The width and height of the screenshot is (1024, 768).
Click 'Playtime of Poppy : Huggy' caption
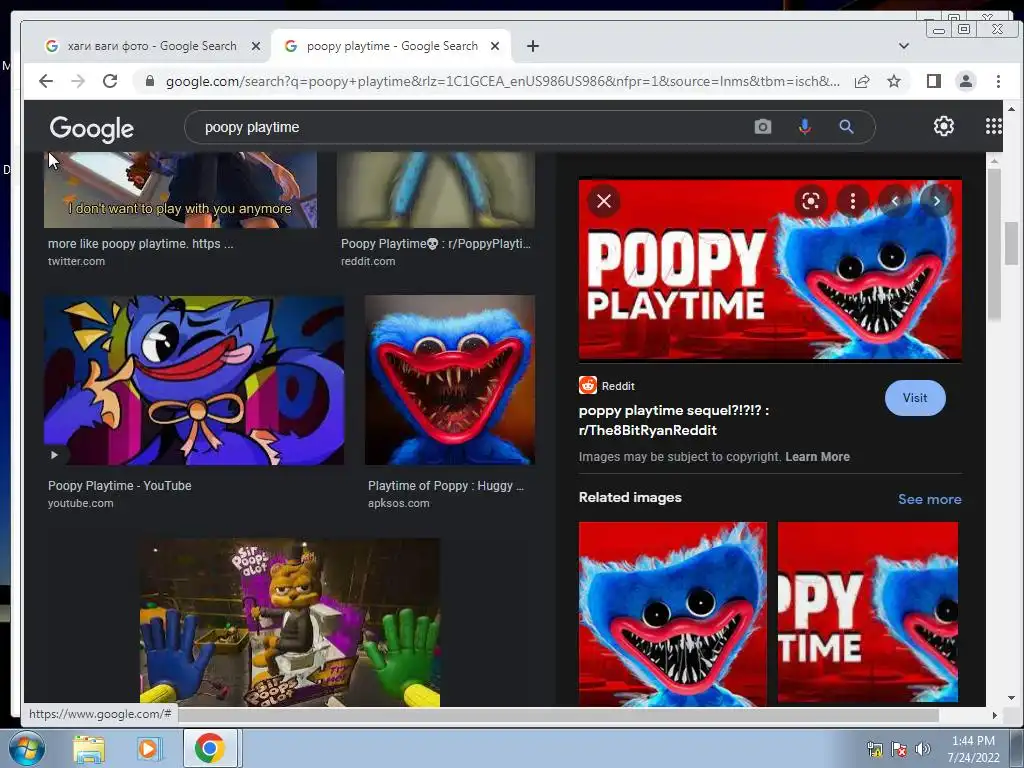pyautogui.click(x=445, y=485)
